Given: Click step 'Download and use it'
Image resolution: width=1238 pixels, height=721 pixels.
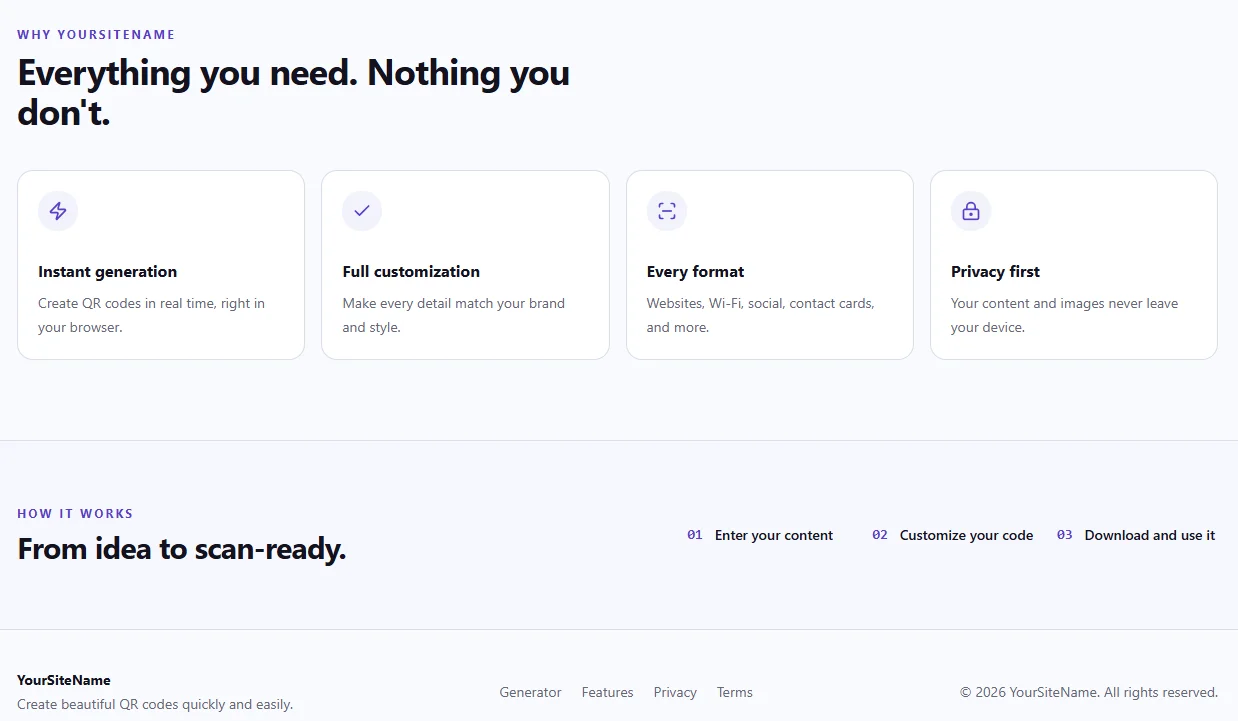Looking at the screenshot, I should click(x=1150, y=535).
